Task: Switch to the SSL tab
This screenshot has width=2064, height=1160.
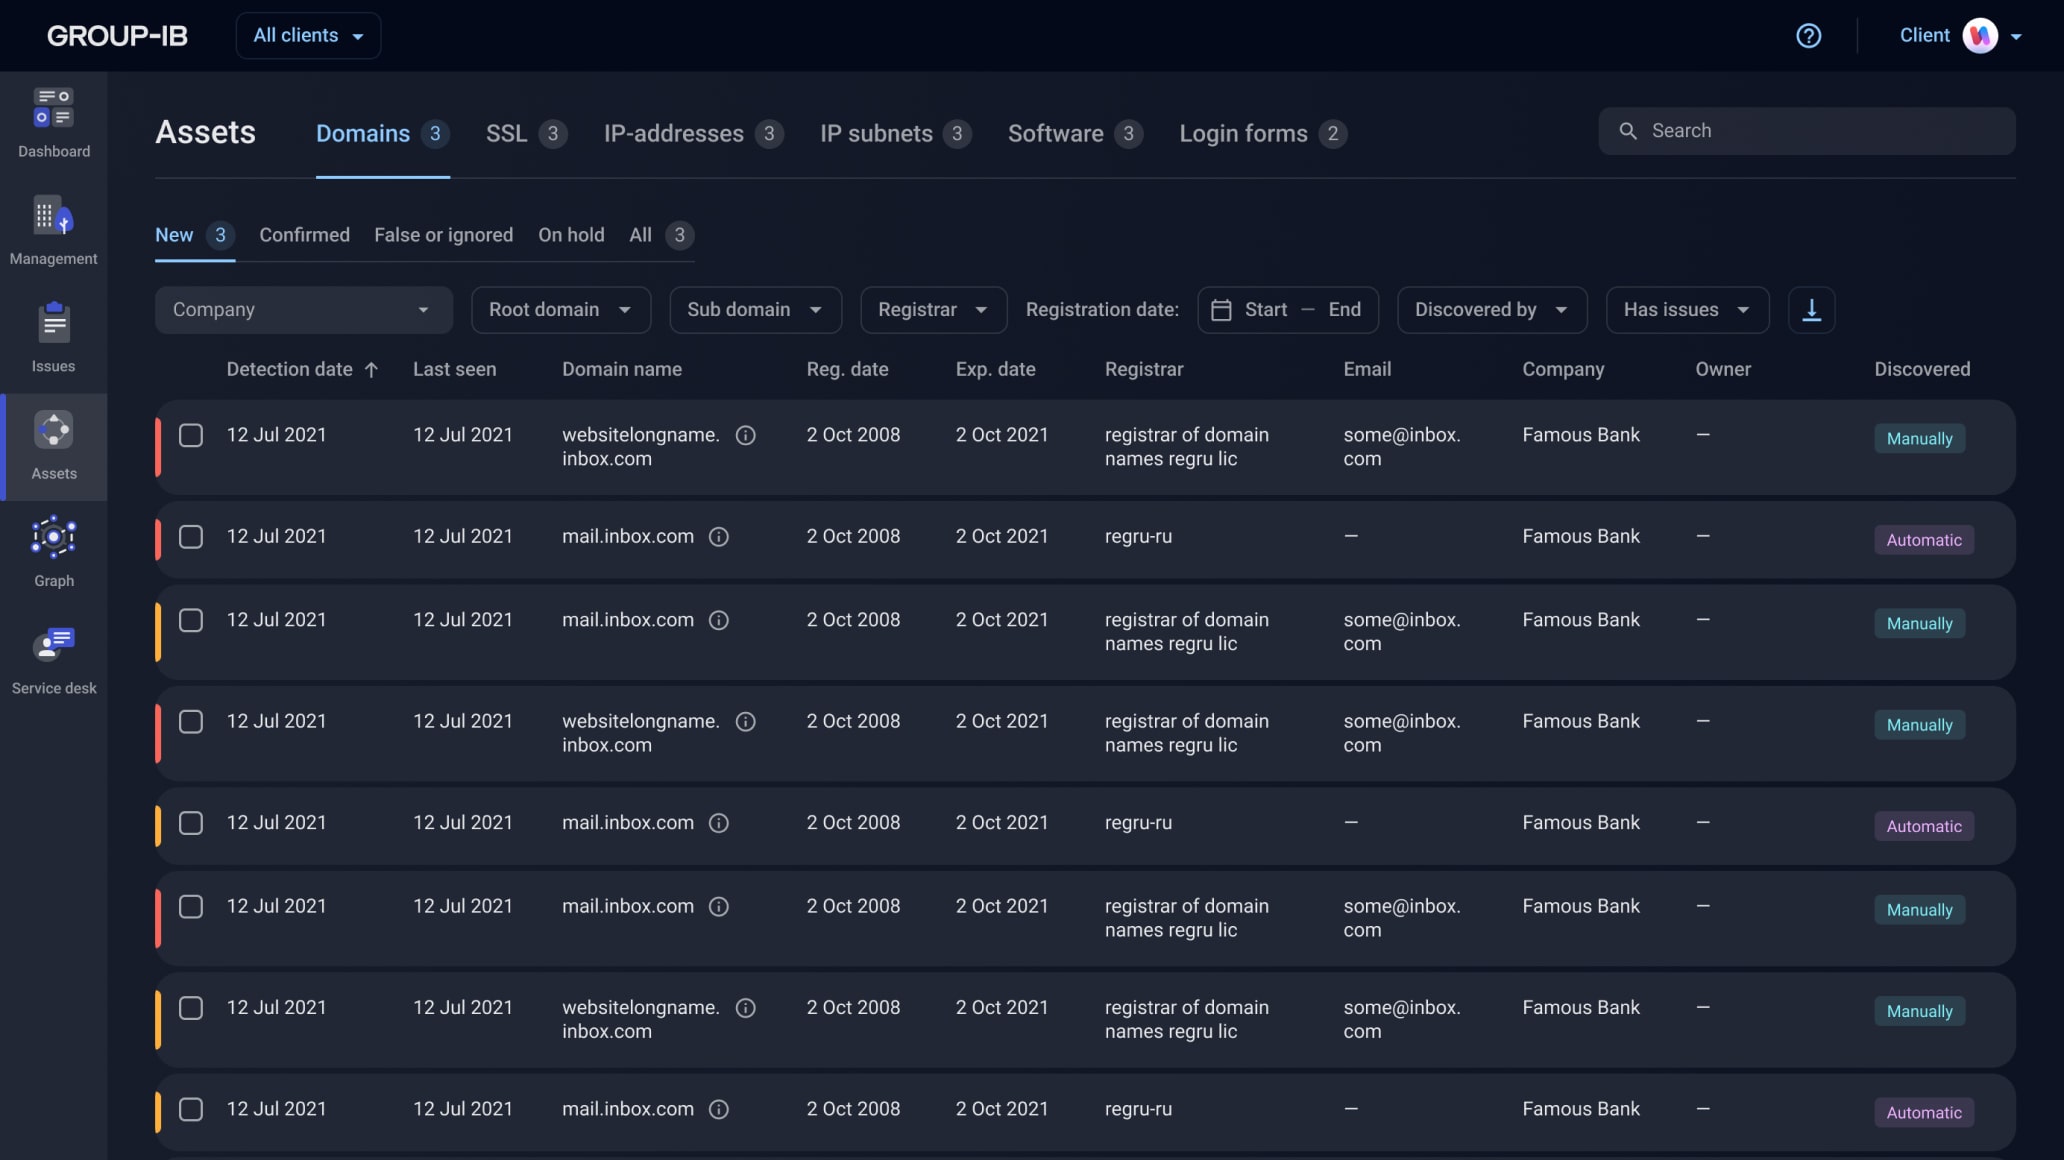Action: 506,134
